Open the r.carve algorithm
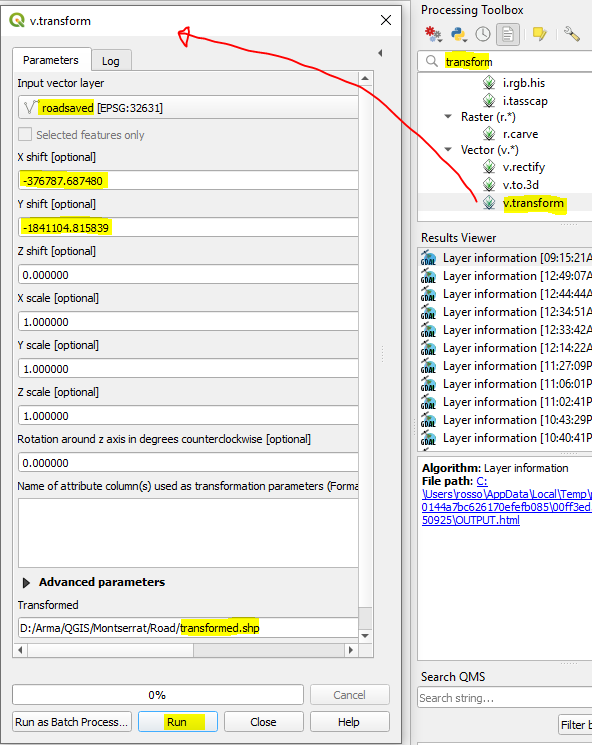This screenshot has height=745, width=592. pos(520,134)
